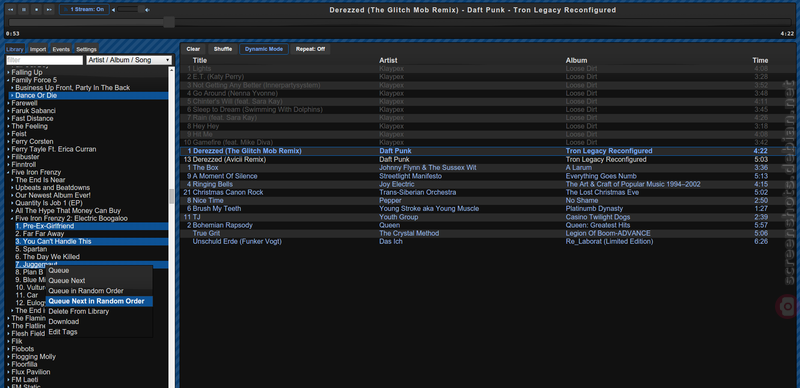Open the Import tab
Image resolution: width=800 pixels, height=388 pixels.
pos(38,50)
